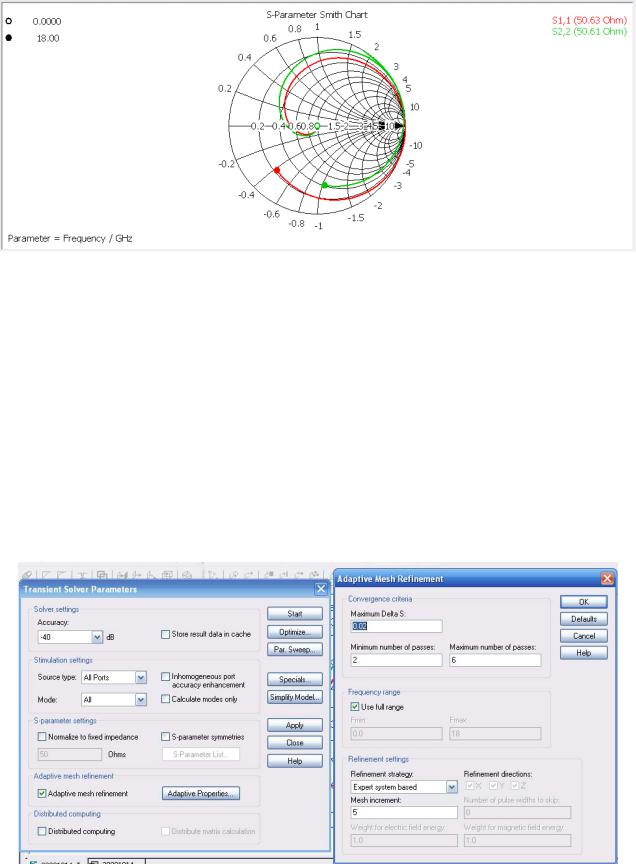The height and width of the screenshot is (864, 636).
Task: Click the S-Parameter Smith Chart title
Action: [x=317, y=15]
